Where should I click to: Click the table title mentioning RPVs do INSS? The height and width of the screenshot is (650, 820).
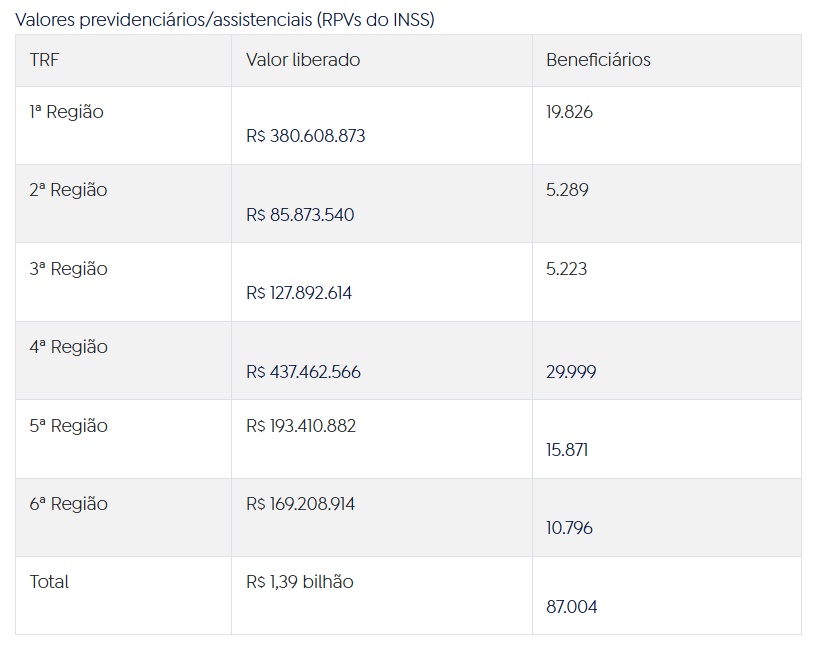224,19
